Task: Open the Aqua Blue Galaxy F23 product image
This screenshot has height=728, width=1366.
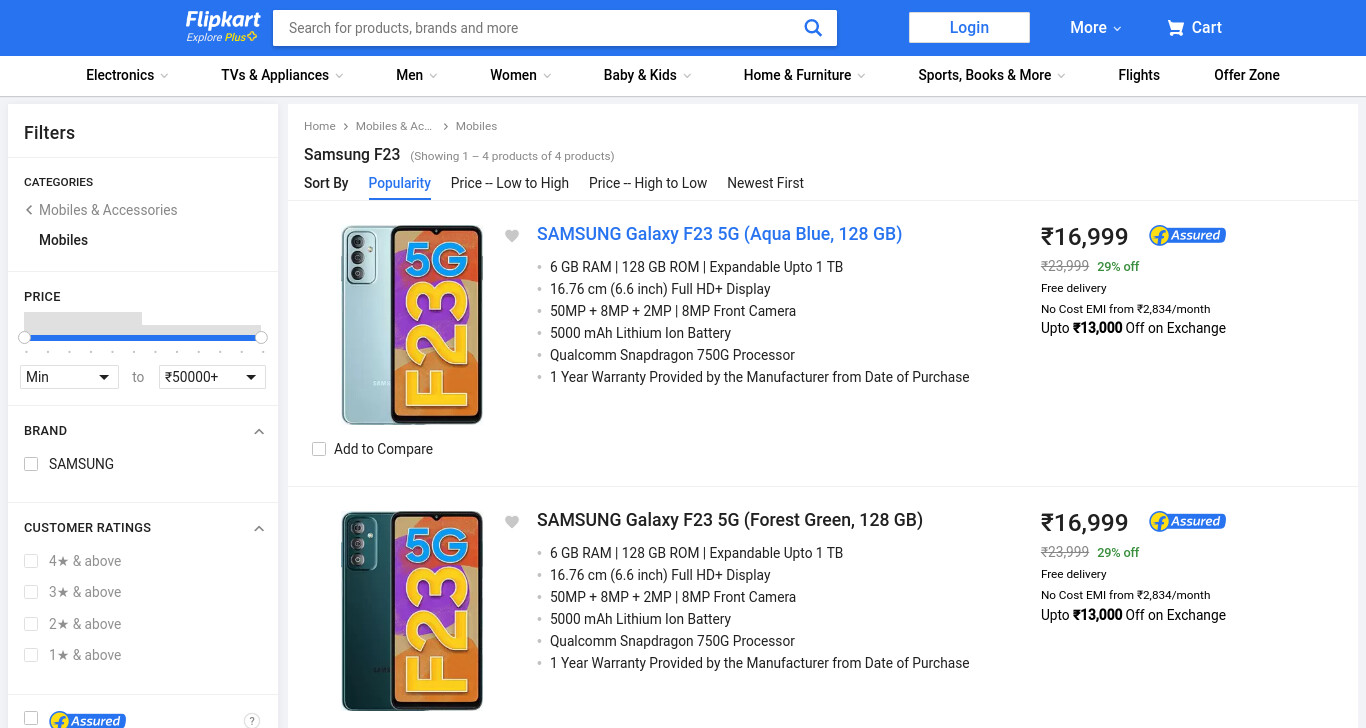Action: pos(412,325)
